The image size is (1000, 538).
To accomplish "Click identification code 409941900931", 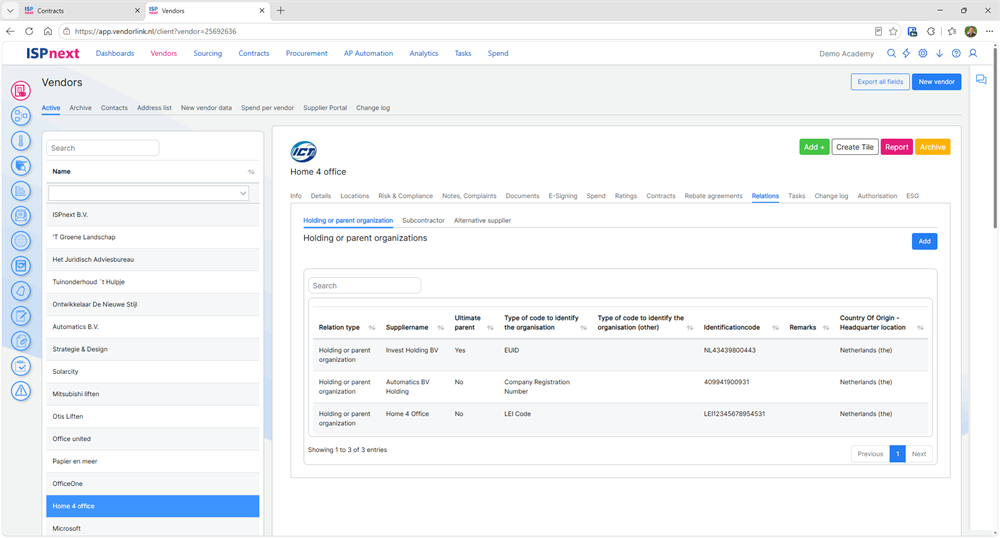I will click(726, 382).
